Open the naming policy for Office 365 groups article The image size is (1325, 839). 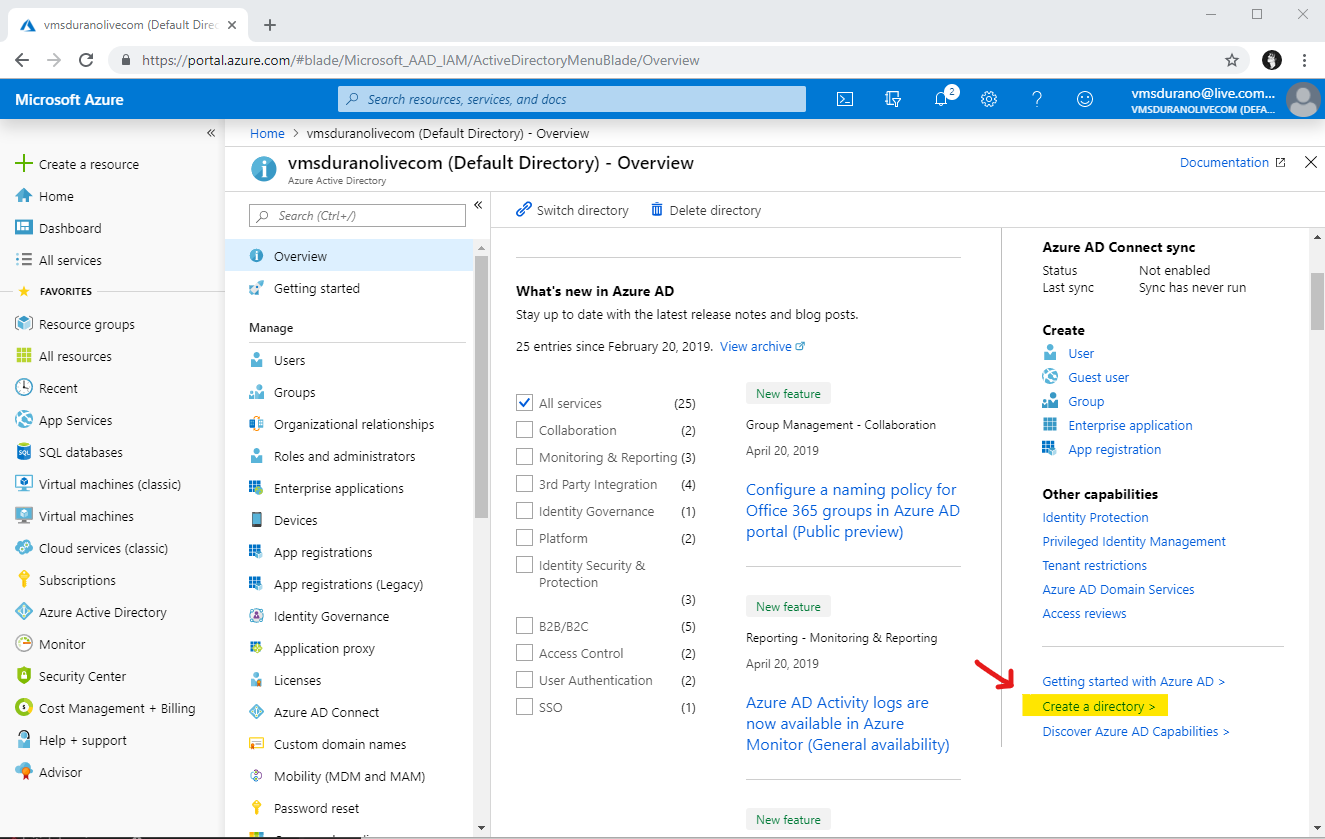(852, 510)
